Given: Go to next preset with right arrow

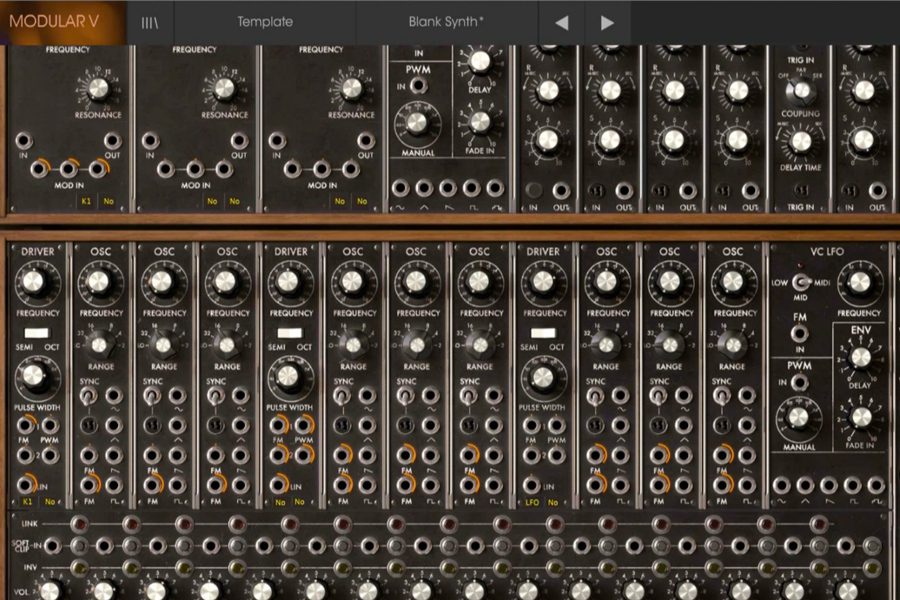Looking at the screenshot, I should (x=607, y=22).
